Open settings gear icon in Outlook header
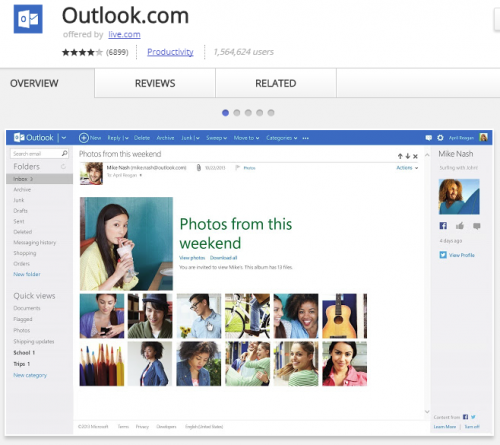This screenshot has height=445, width=500. pos(440,138)
